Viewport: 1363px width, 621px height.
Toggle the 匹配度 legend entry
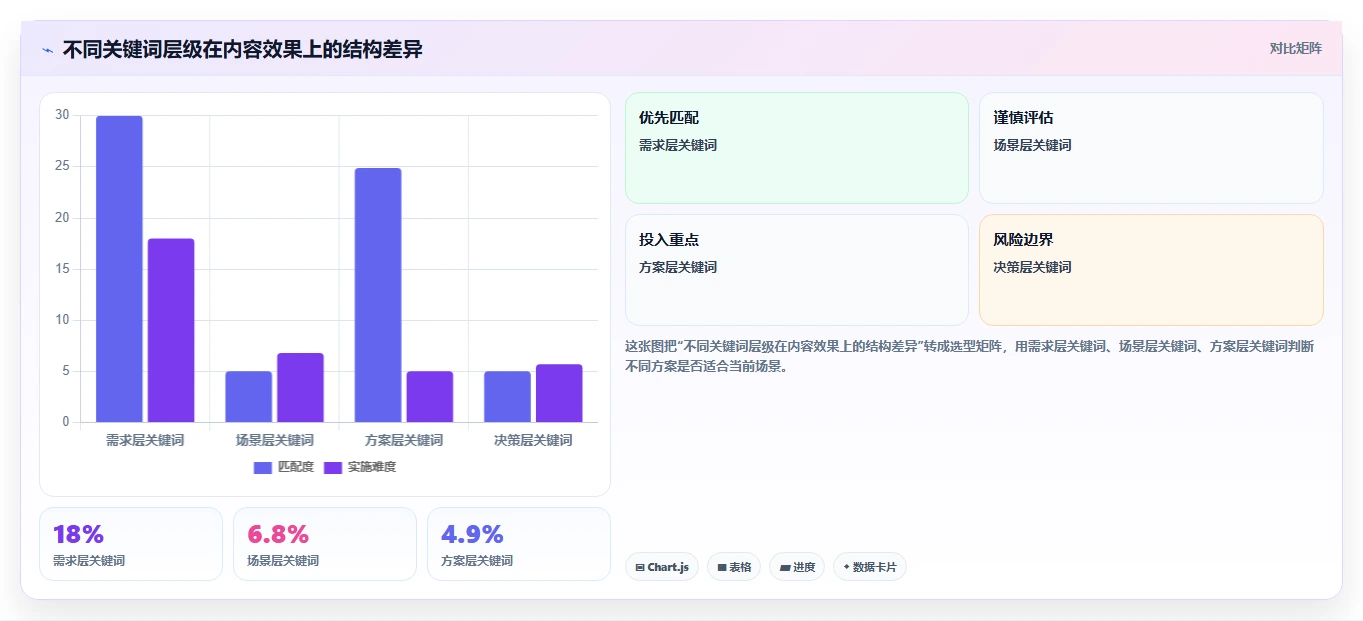[284, 467]
